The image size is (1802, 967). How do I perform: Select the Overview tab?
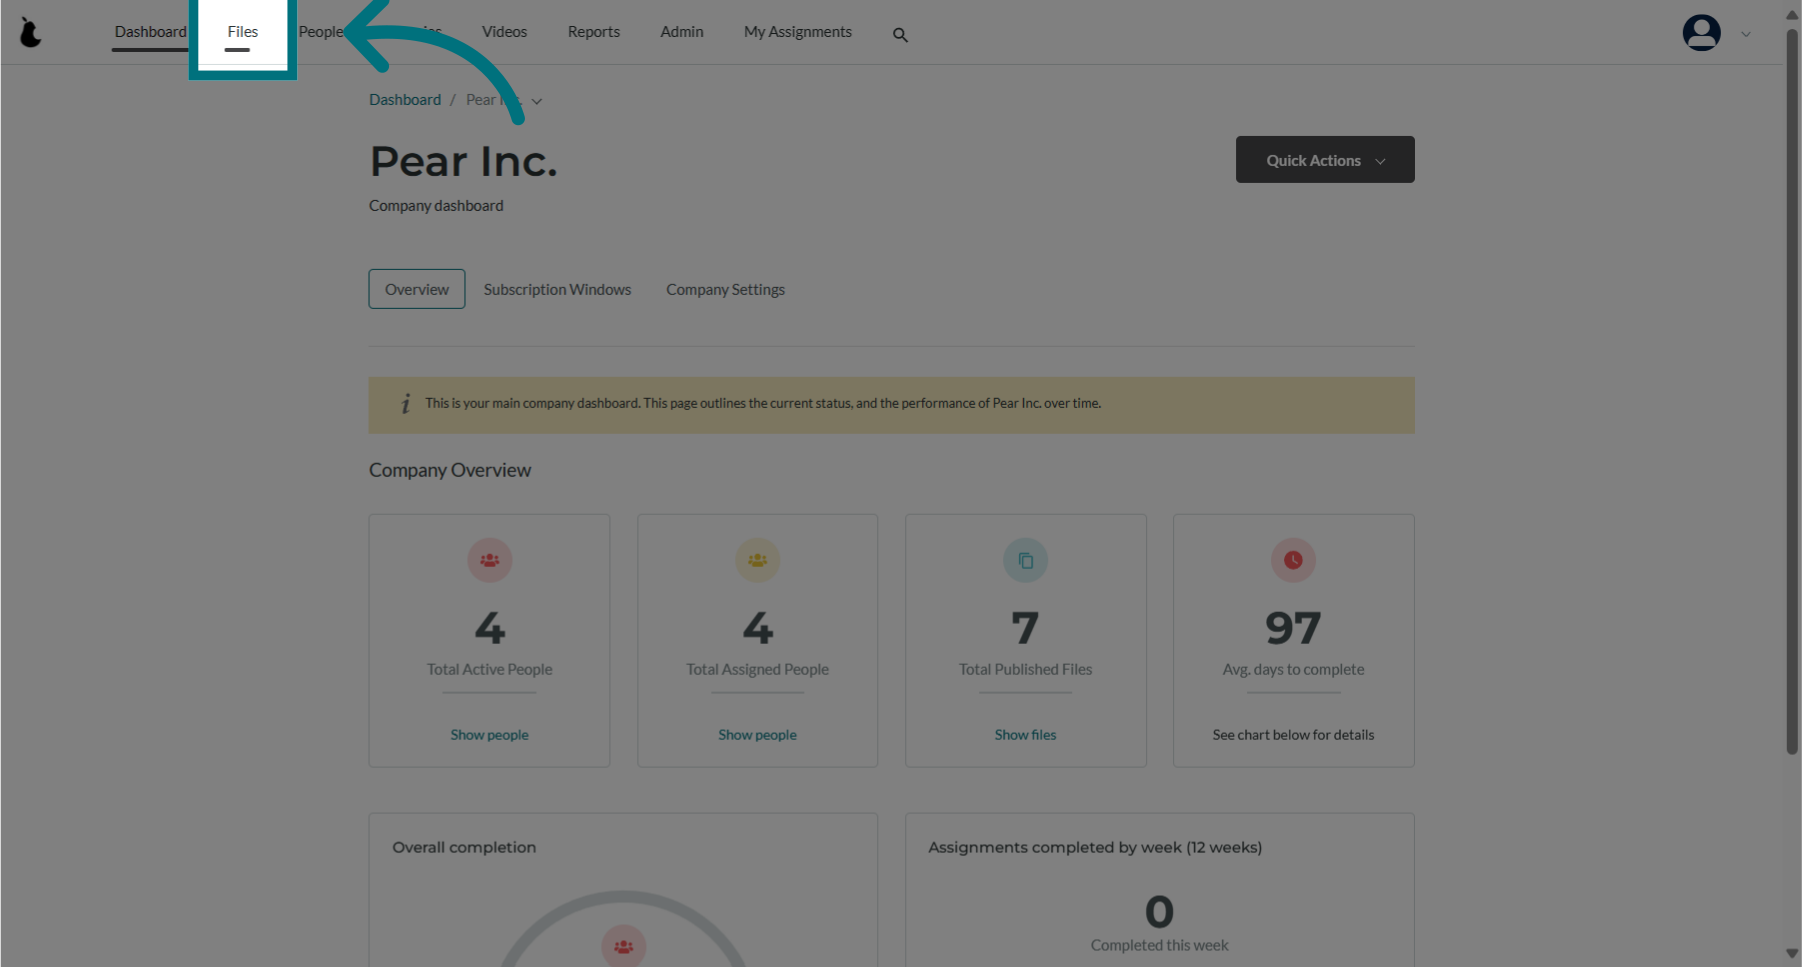[417, 289]
